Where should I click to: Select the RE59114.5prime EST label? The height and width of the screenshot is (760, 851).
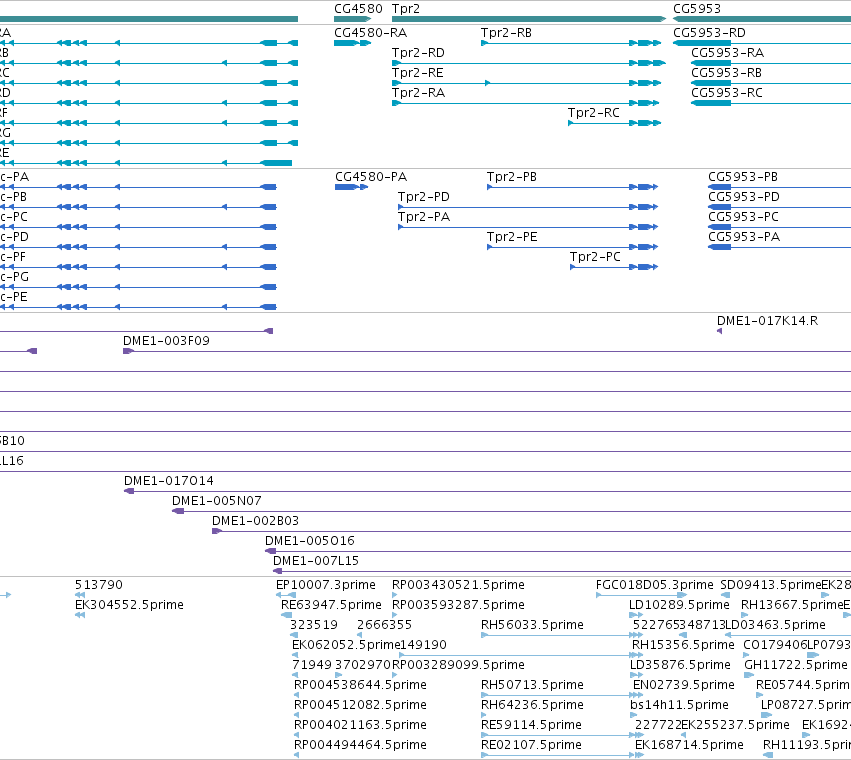[x=531, y=725]
